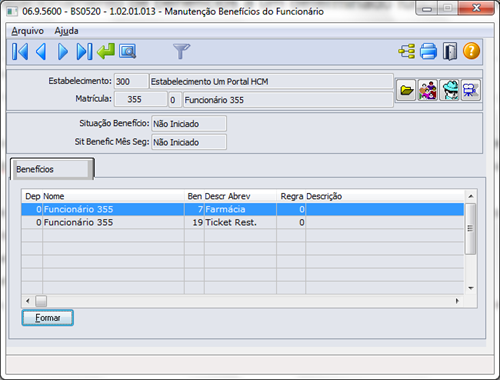This screenshot has width=500, height=380.
Task: Click grid vertical scrollbar down arrow
Action: pos(471,288)
